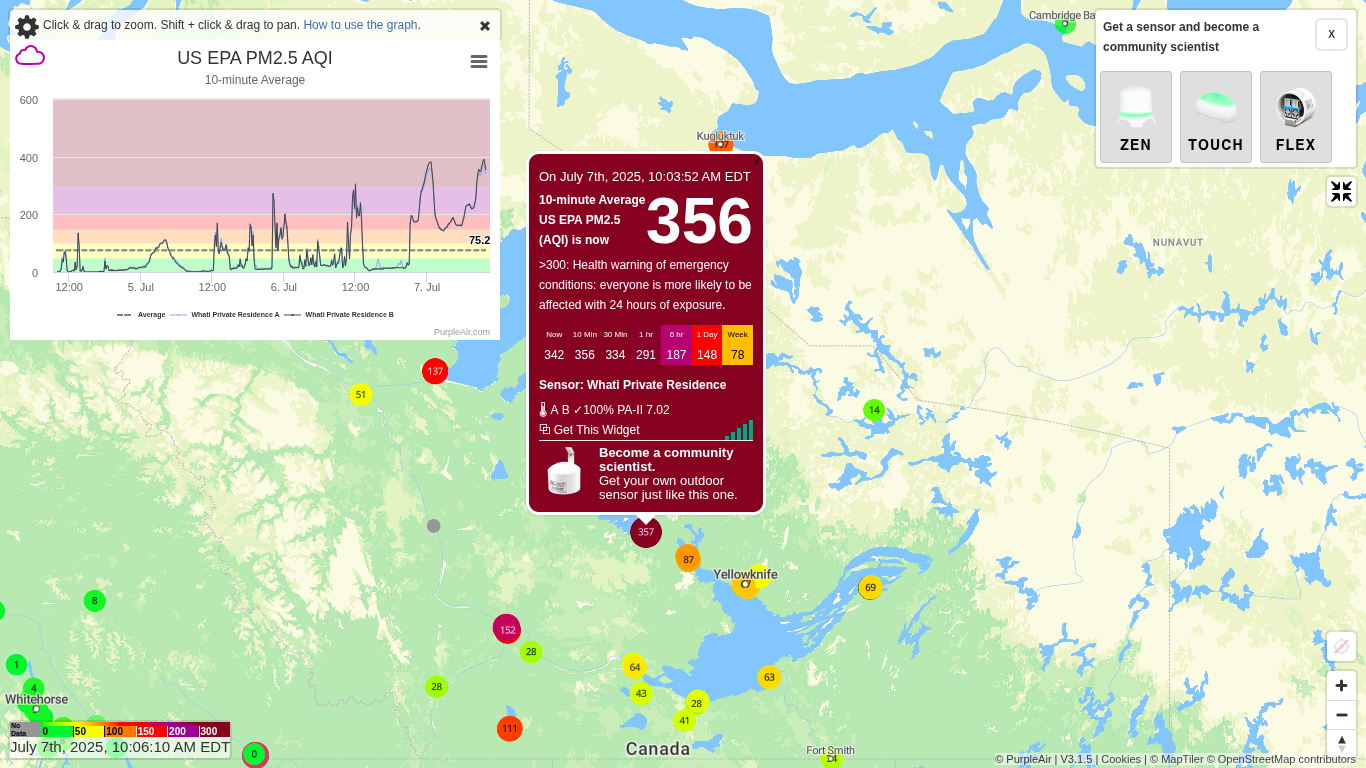The image size is (1366, 768).
Task: Click the yellow '50' legend swatch
Action: click(89, 730)
